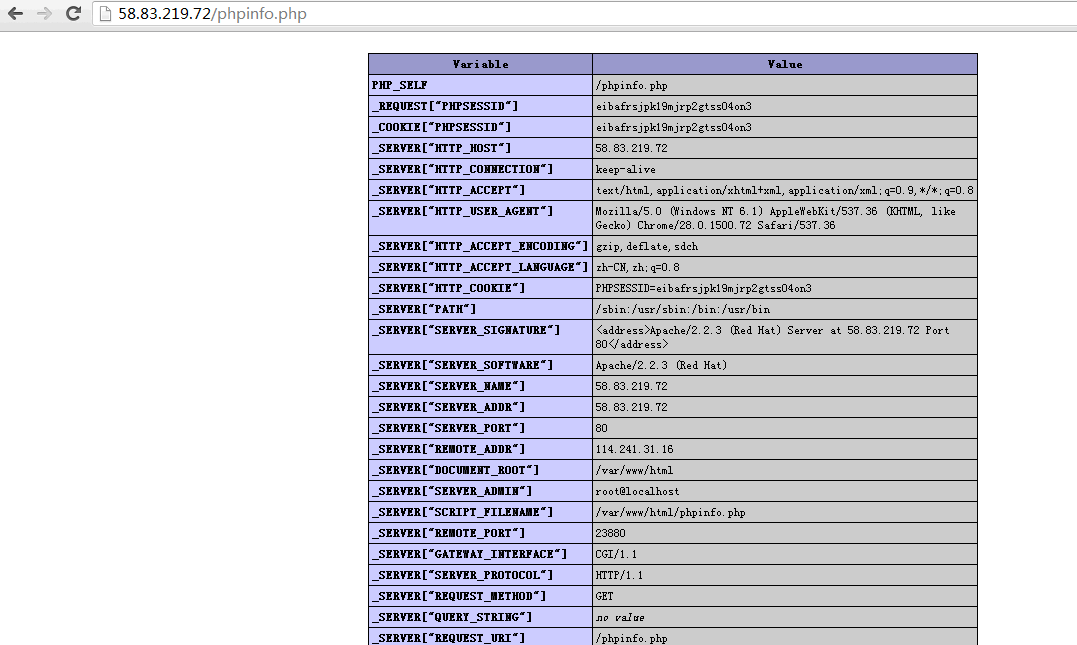Click the server port value 80
The height and width of the screenshot is (645, 1077).
coord(602,429)
